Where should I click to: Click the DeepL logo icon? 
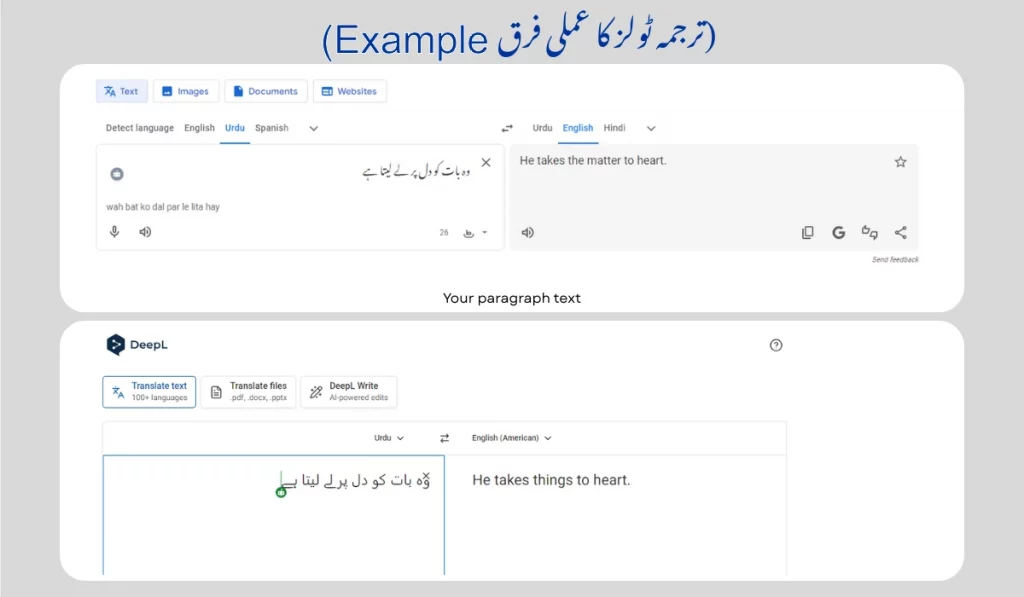(x=117, y=345)
